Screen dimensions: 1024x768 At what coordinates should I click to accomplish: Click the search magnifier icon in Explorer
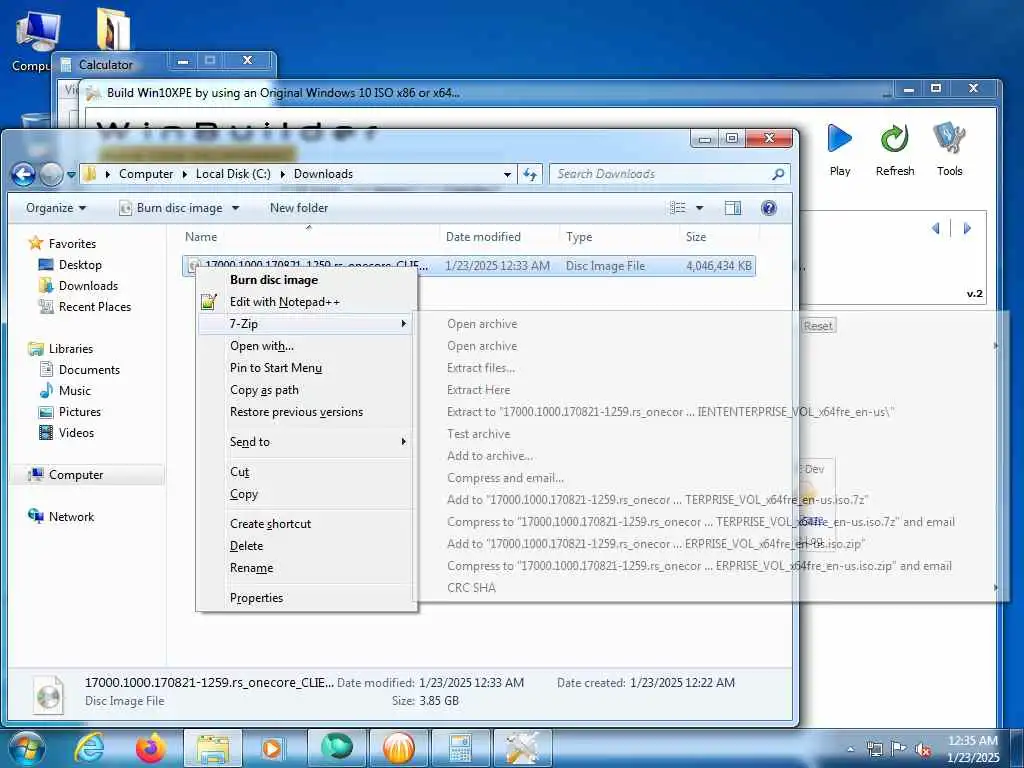(x=778, y=174)
